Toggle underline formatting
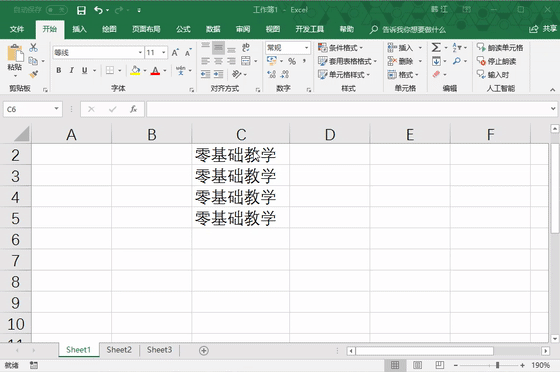The height and width of the screenshot is (372, 560). tap(85, 70)
